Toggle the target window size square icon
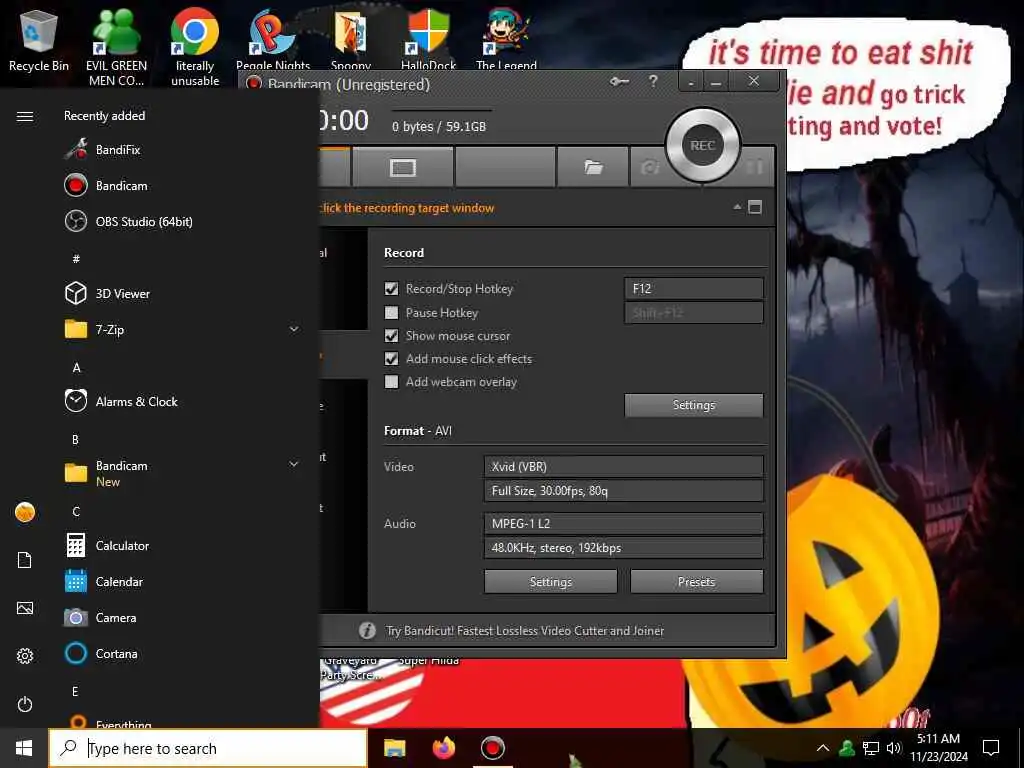 (755, 207)
